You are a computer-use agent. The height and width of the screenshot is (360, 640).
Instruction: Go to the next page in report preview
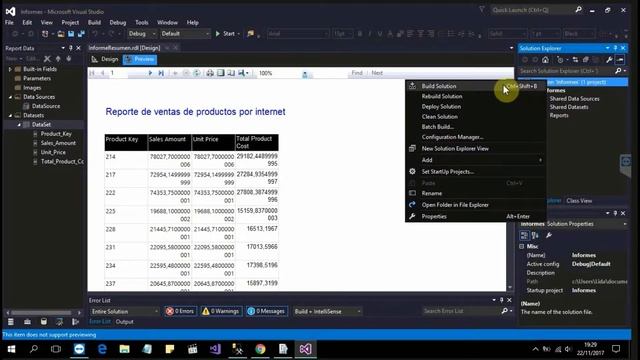150,73
